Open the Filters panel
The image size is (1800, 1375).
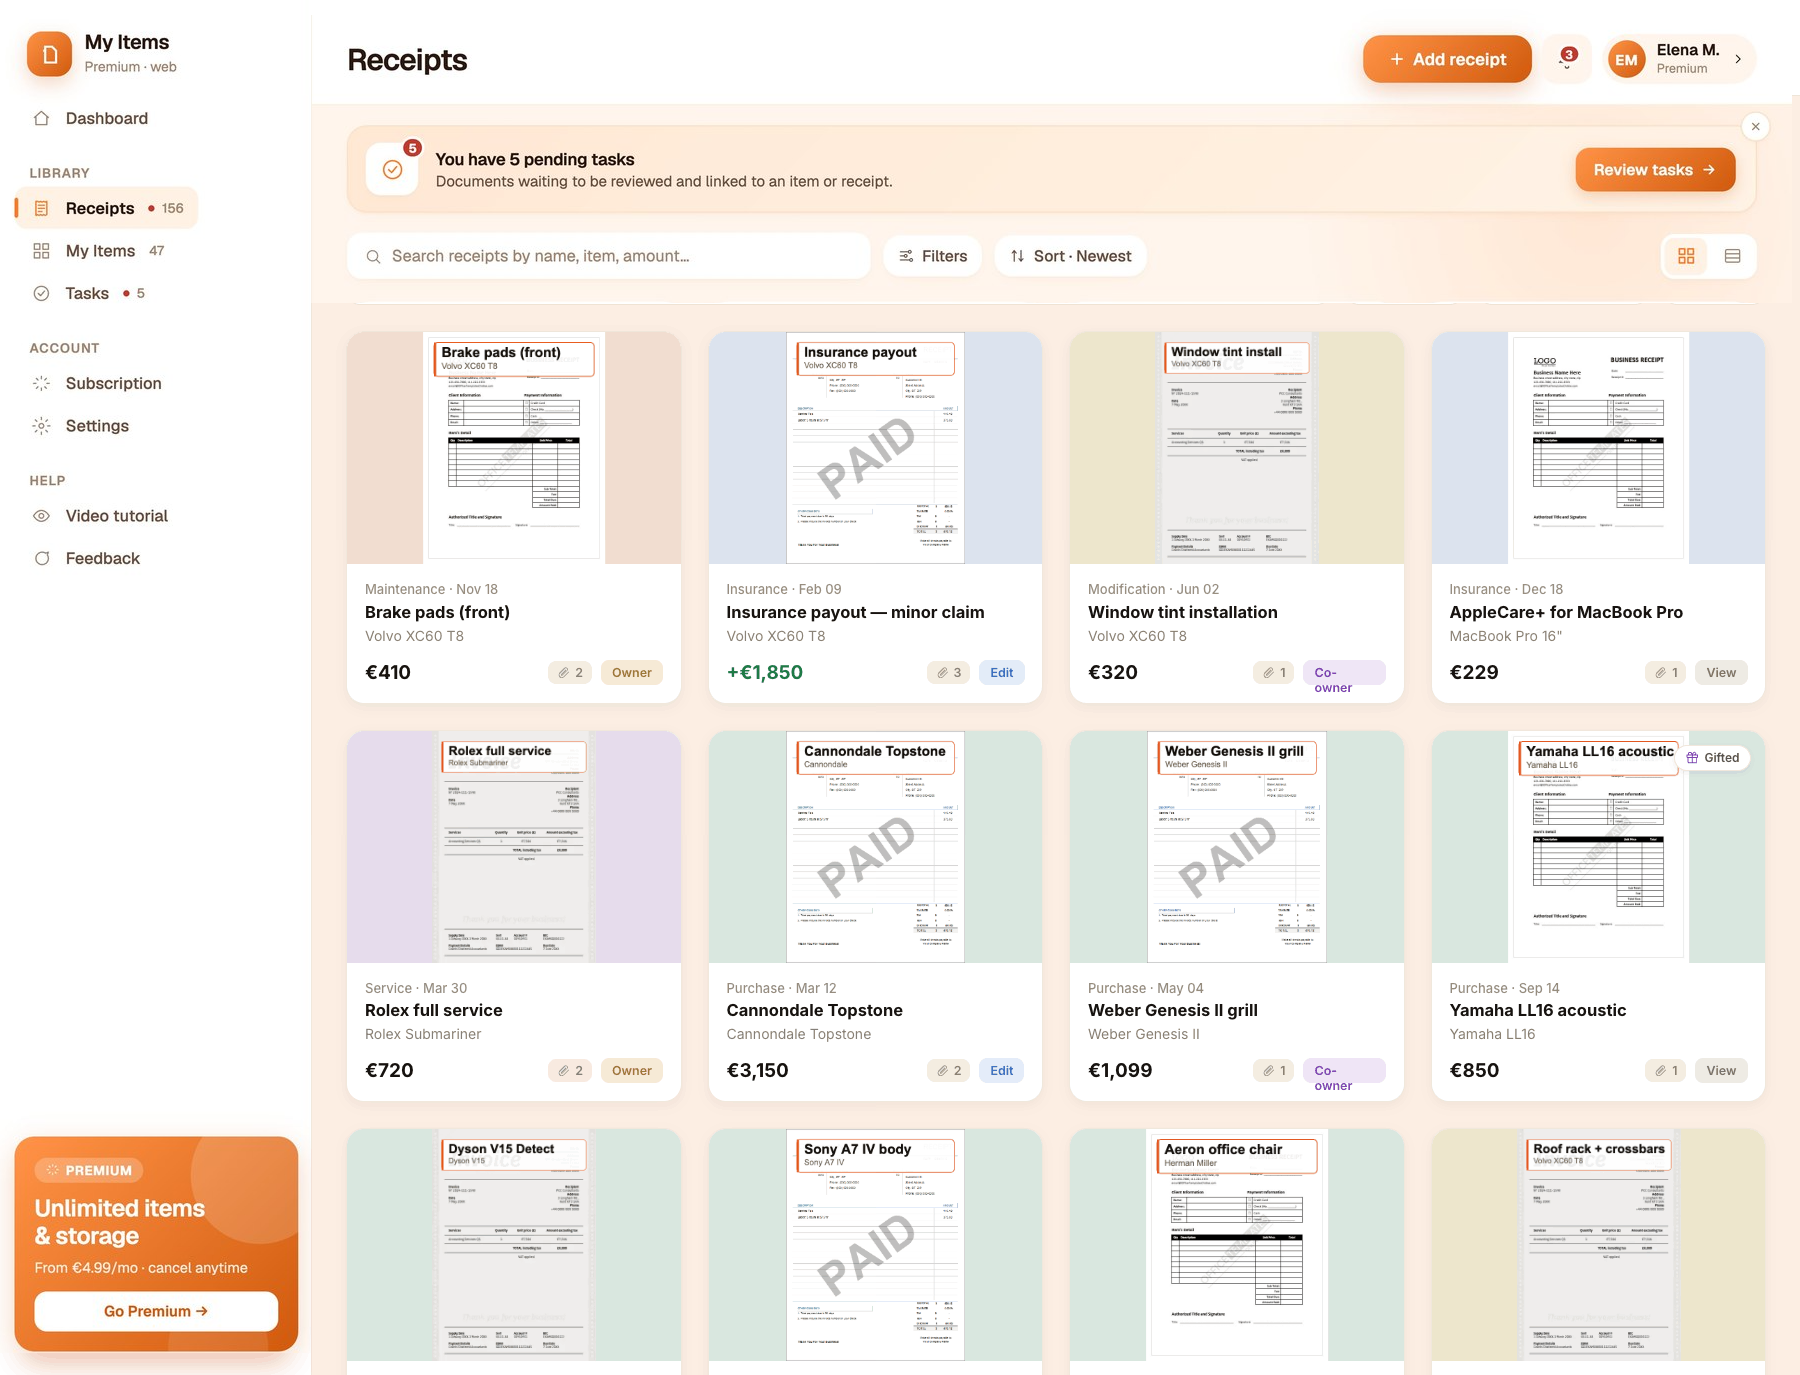[x=933, y=256]
